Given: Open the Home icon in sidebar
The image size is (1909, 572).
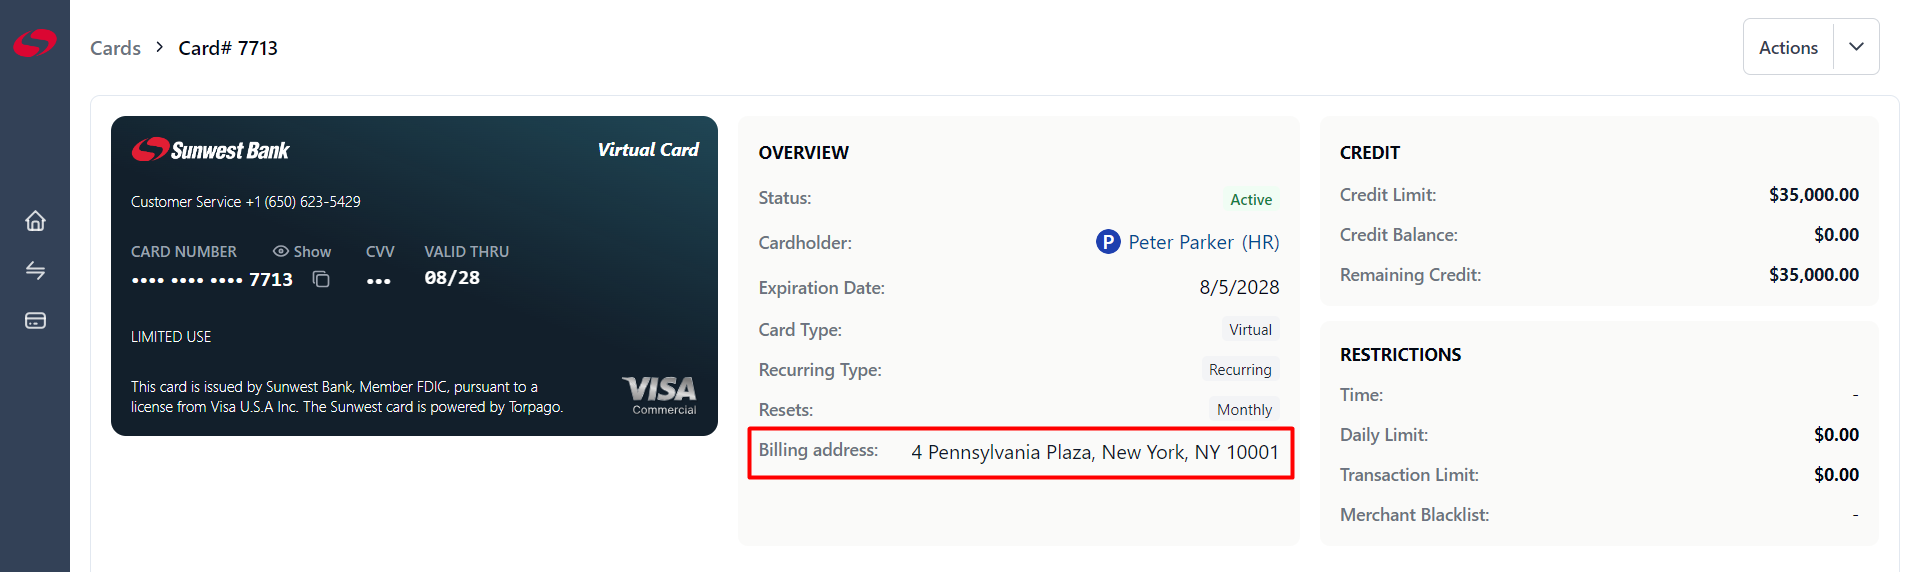Looking at the screenshot, I should 35,221.
